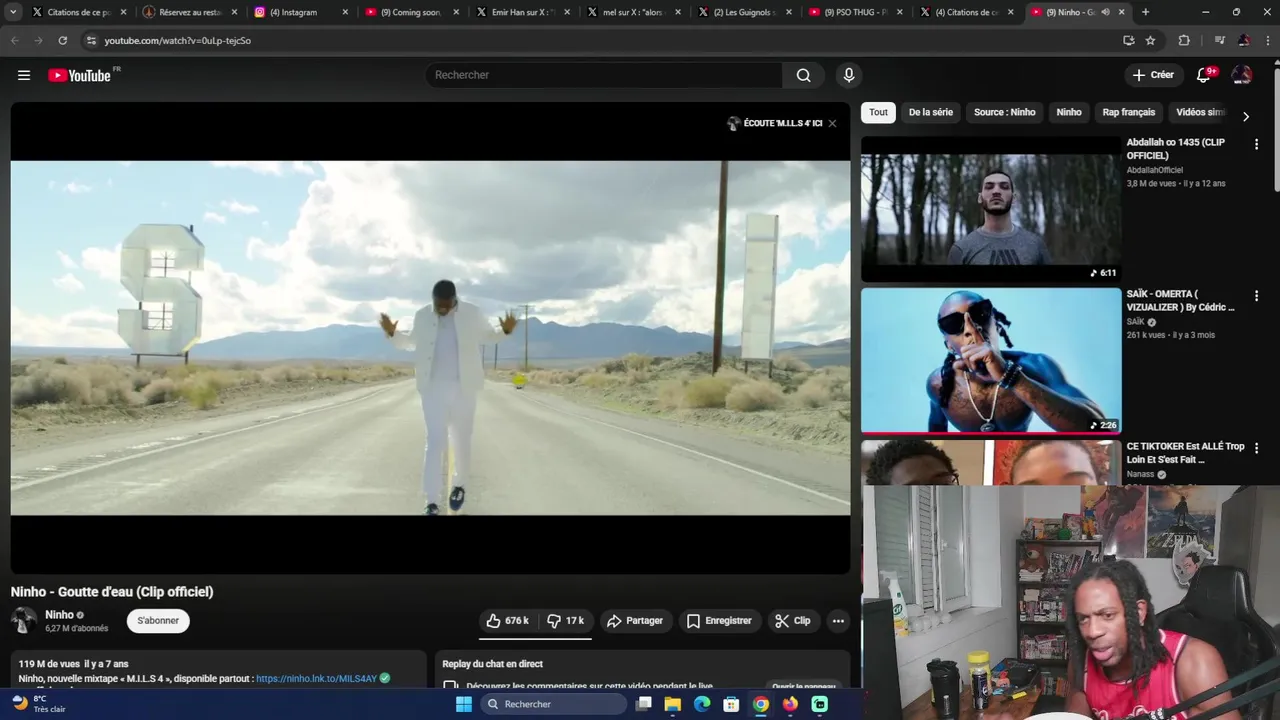
Task: Open the Windows Start menu
Action: (463, 704)
